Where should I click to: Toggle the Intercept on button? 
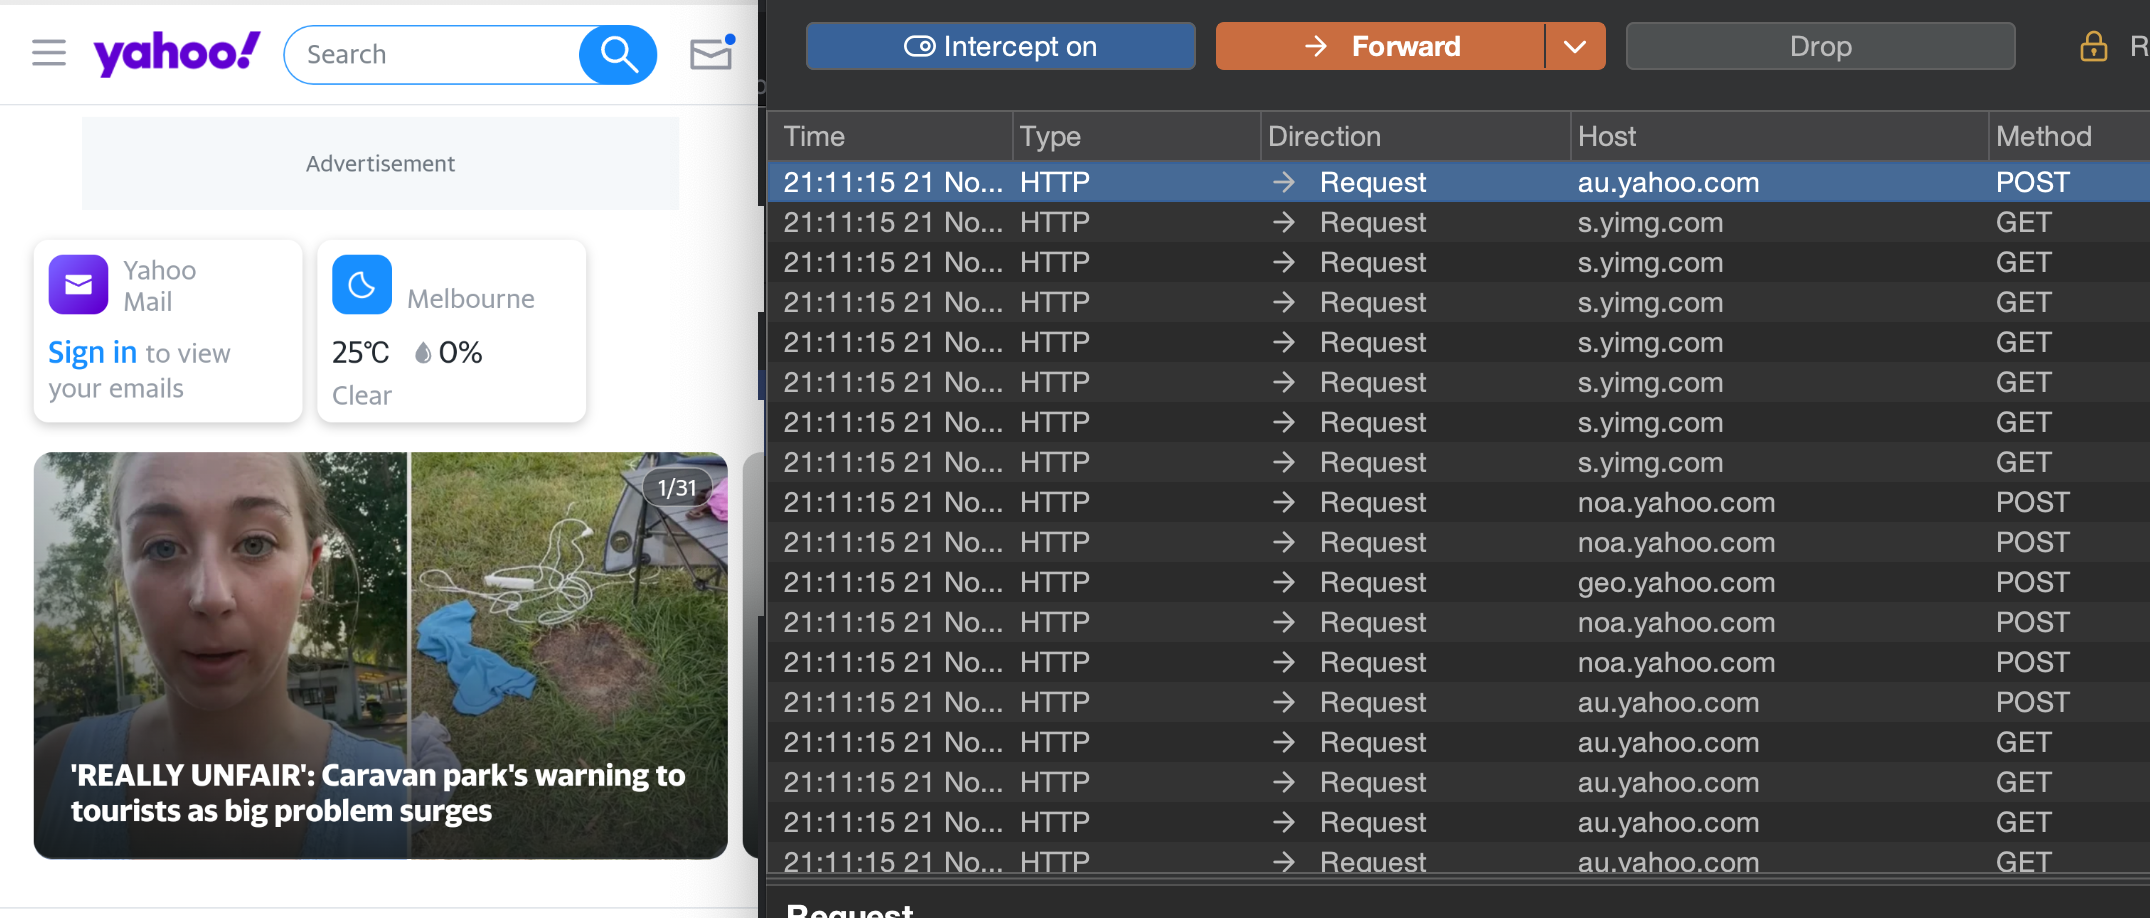[1000, 47]
